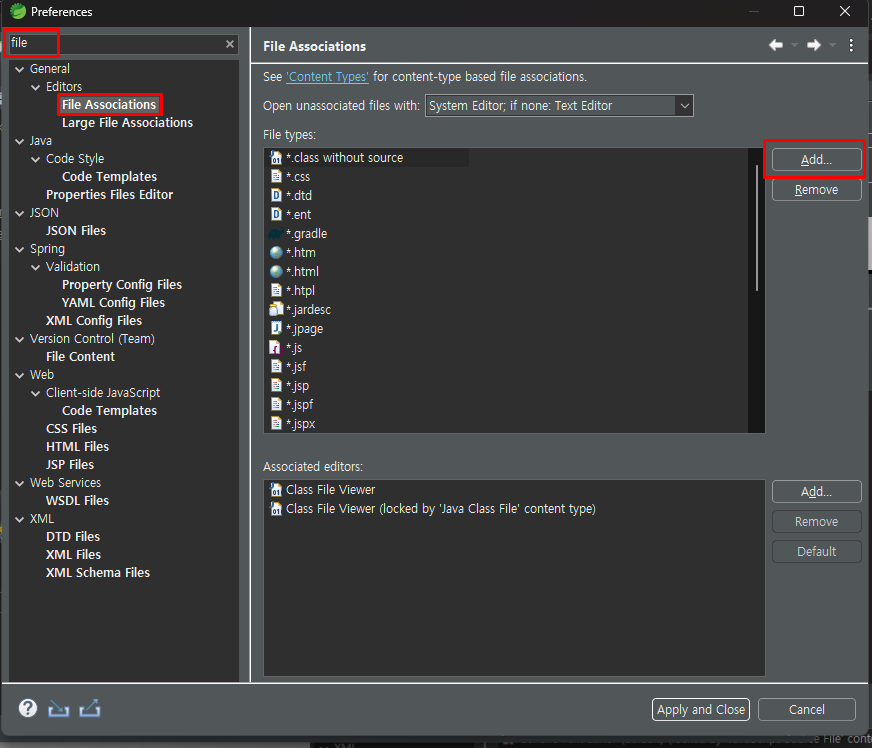The image size is (872, 748).
Task: Collapse the Java tree node
Action: tap(20, 142)
